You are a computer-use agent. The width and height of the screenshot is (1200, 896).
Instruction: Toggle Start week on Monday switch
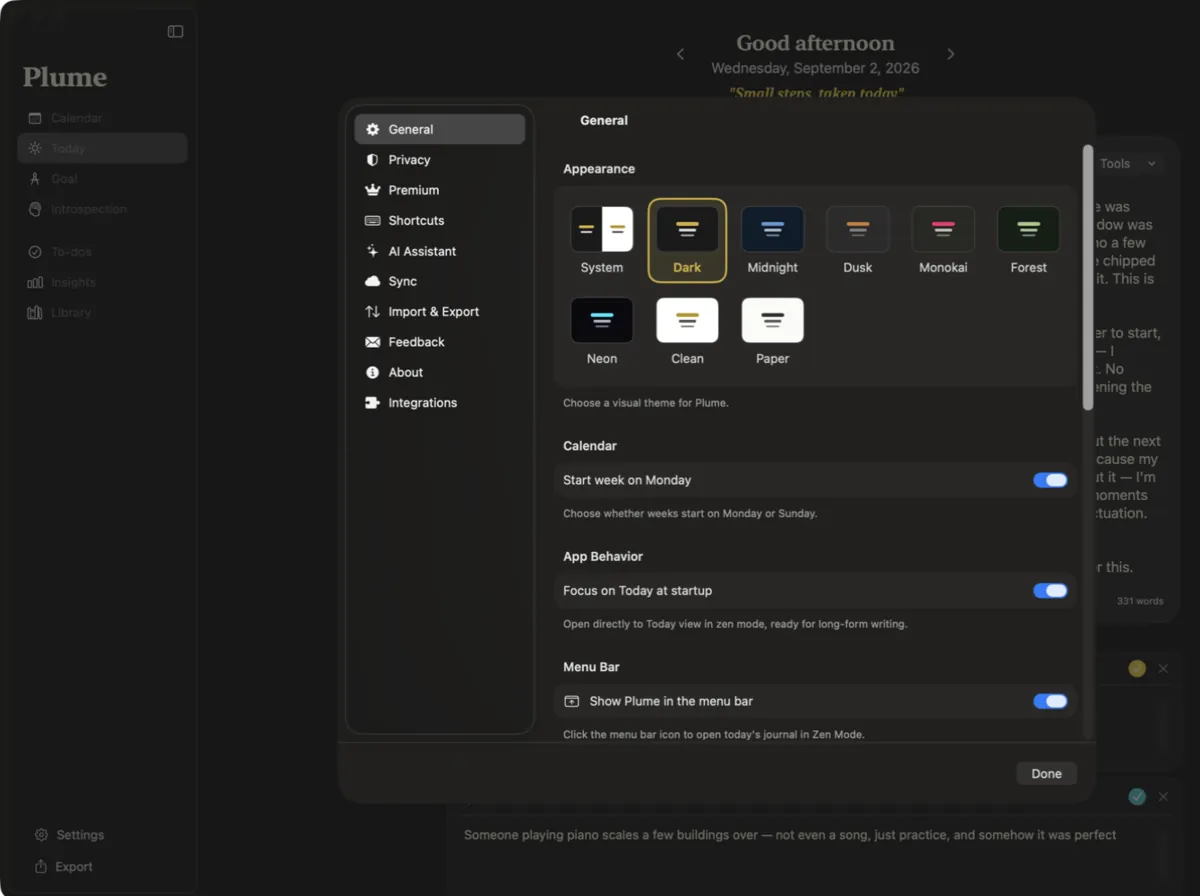(x=1050, y=480)
